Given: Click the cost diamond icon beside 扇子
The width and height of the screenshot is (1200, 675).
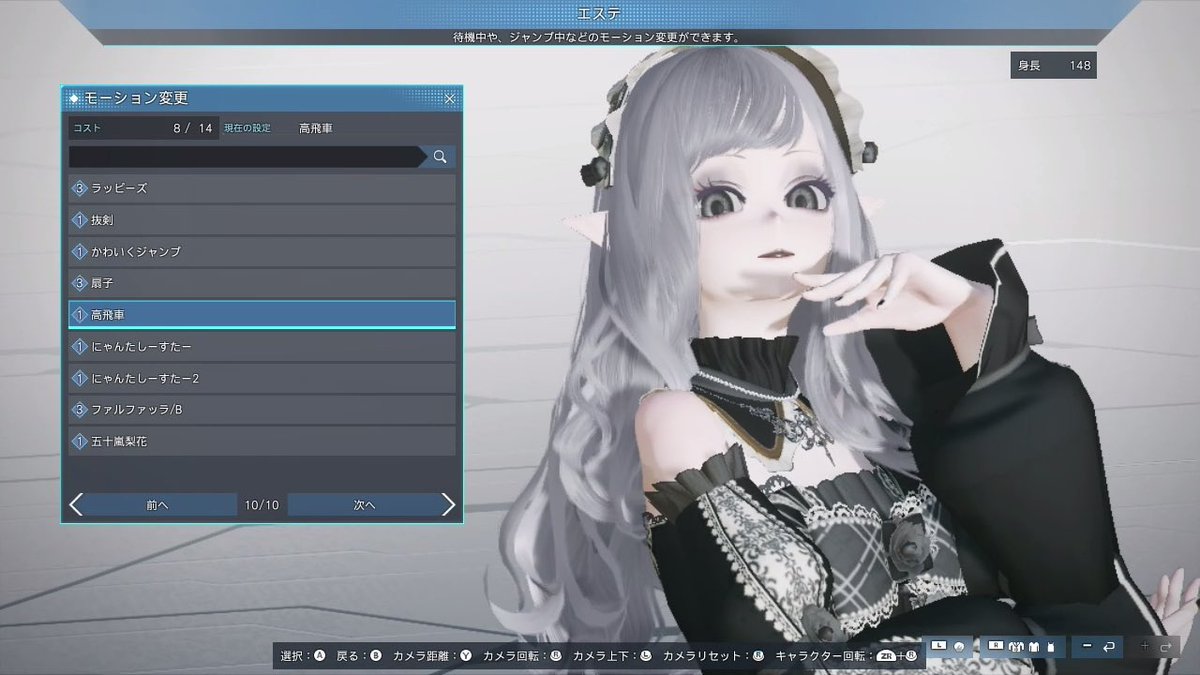Looking at the screenshot, I should point(79,283).
